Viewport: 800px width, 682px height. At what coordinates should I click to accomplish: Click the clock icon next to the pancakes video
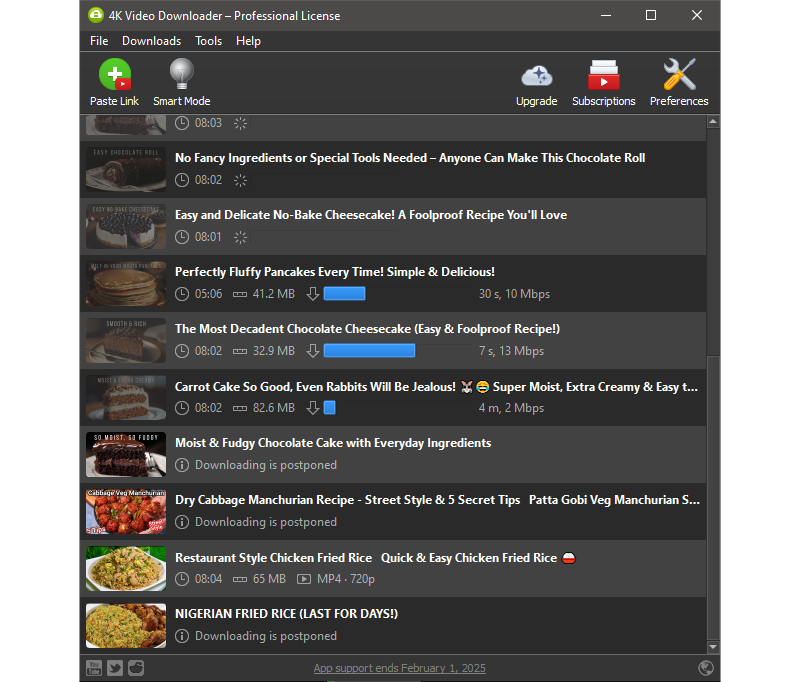coord(181,294)
